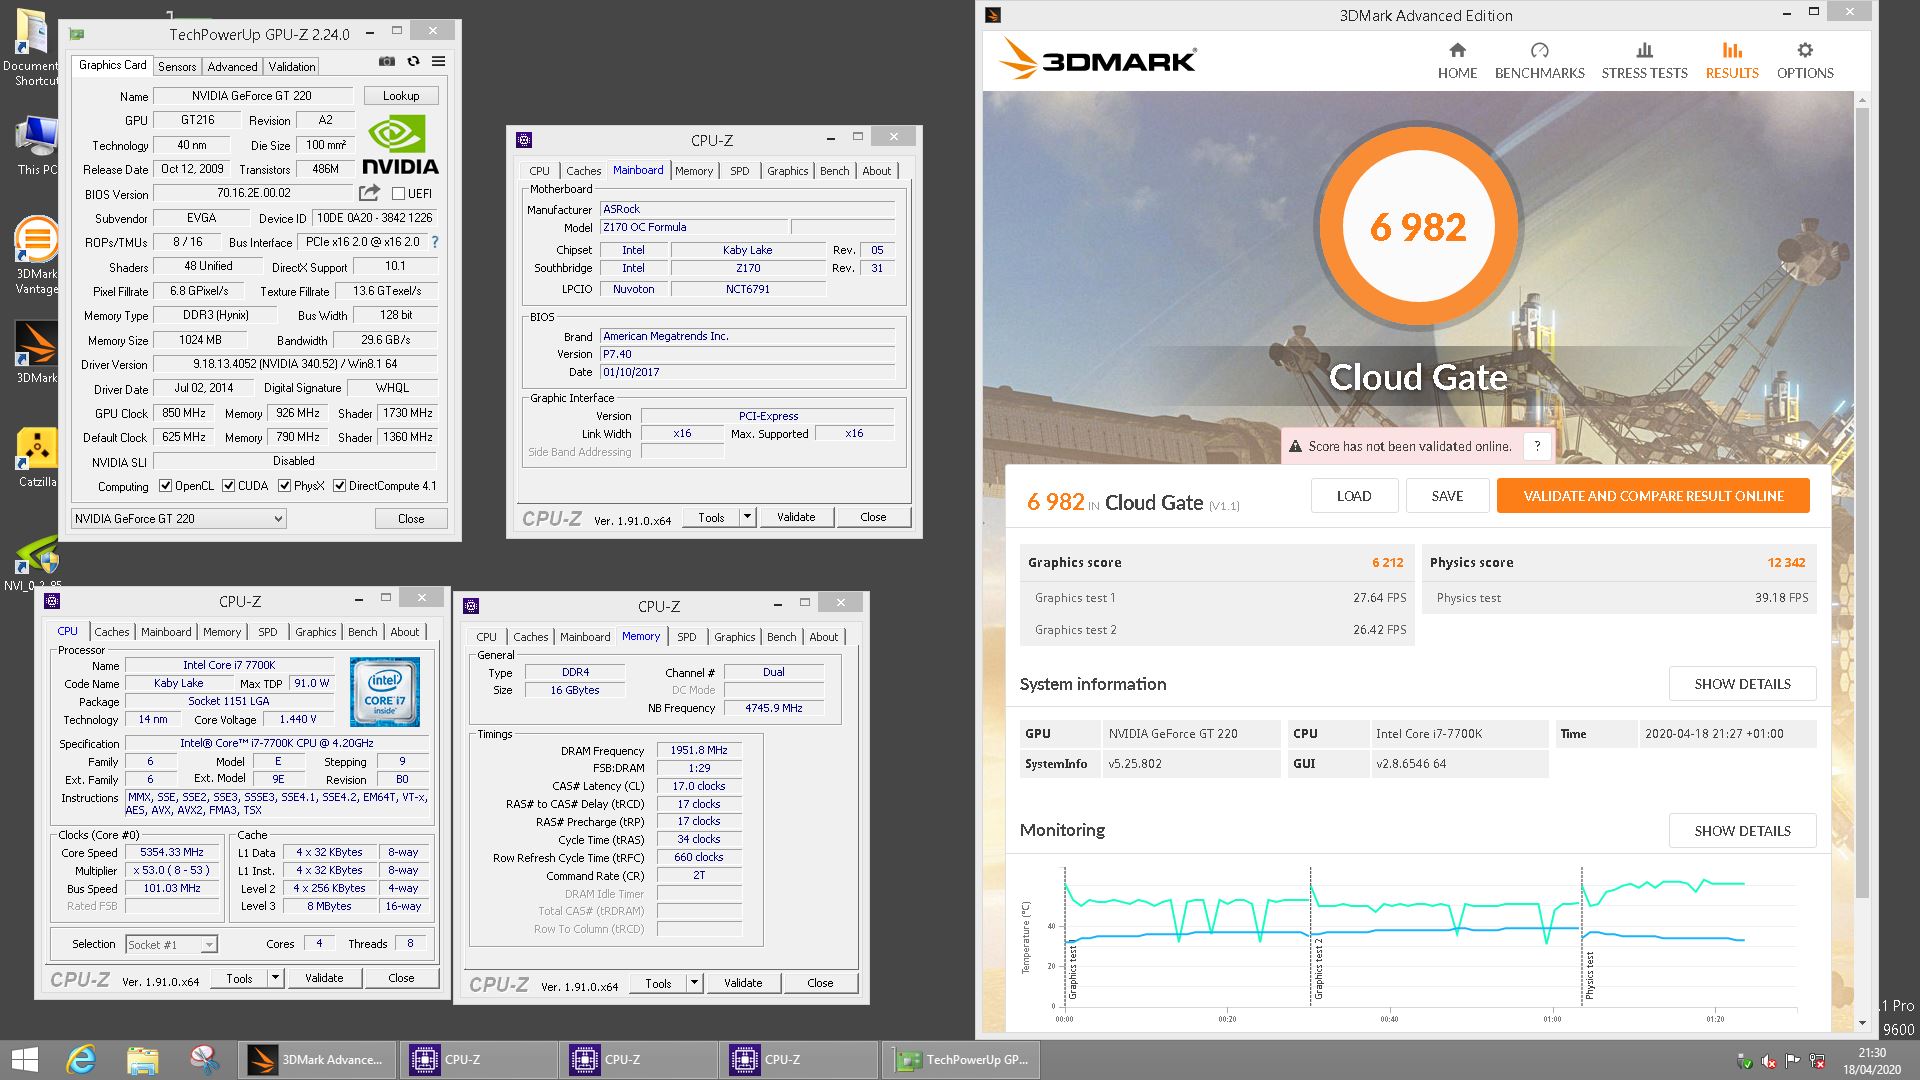Open the Socket #1 selection dropdown
Viewport: 1920px width, 1080px height.
coord(171,944)
